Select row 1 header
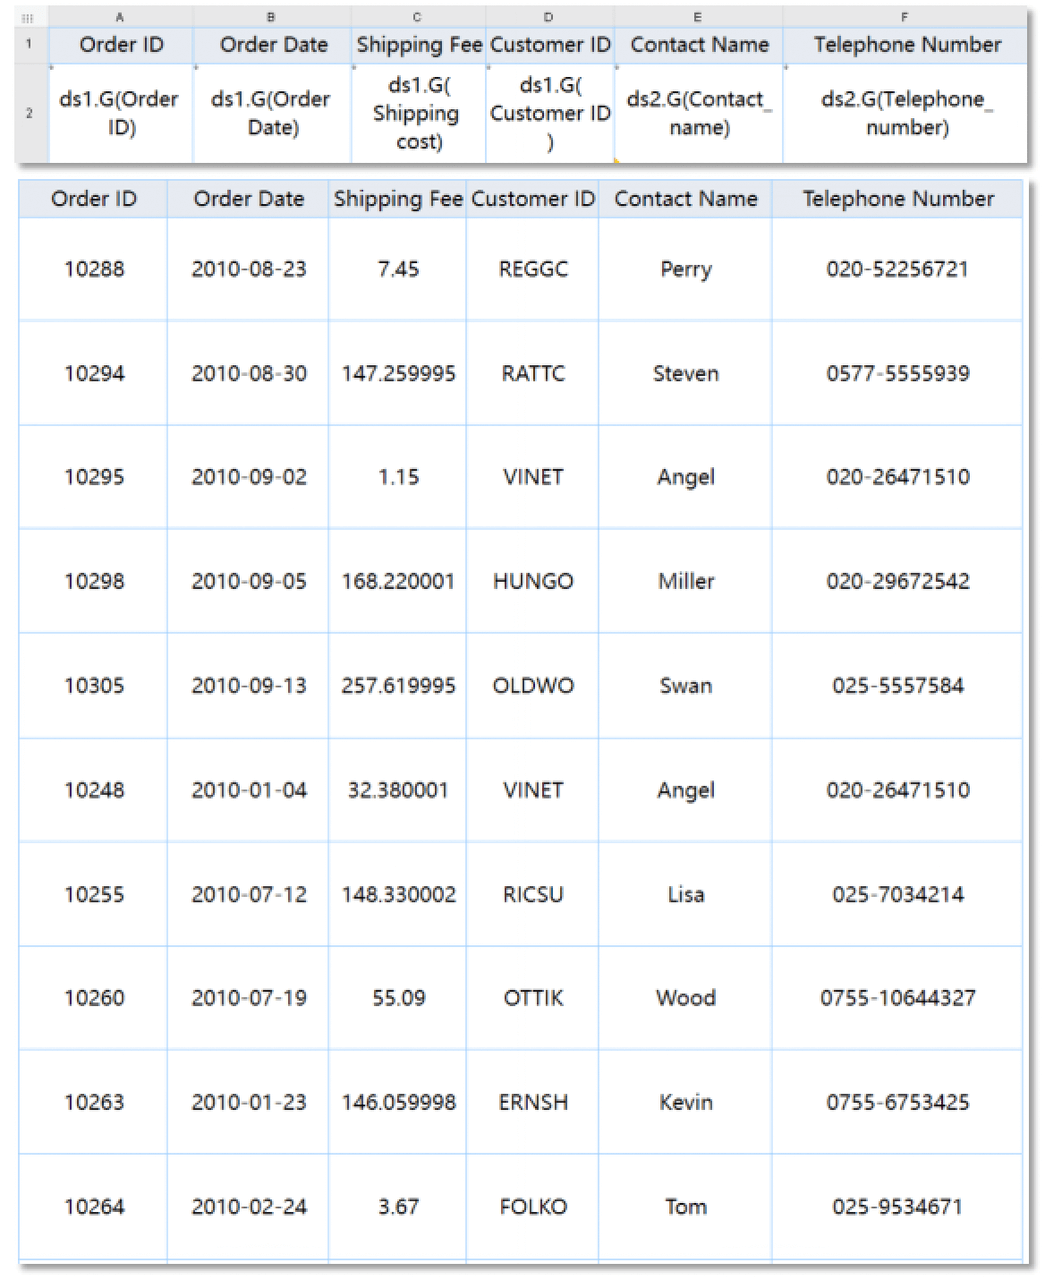 point(29,44)
